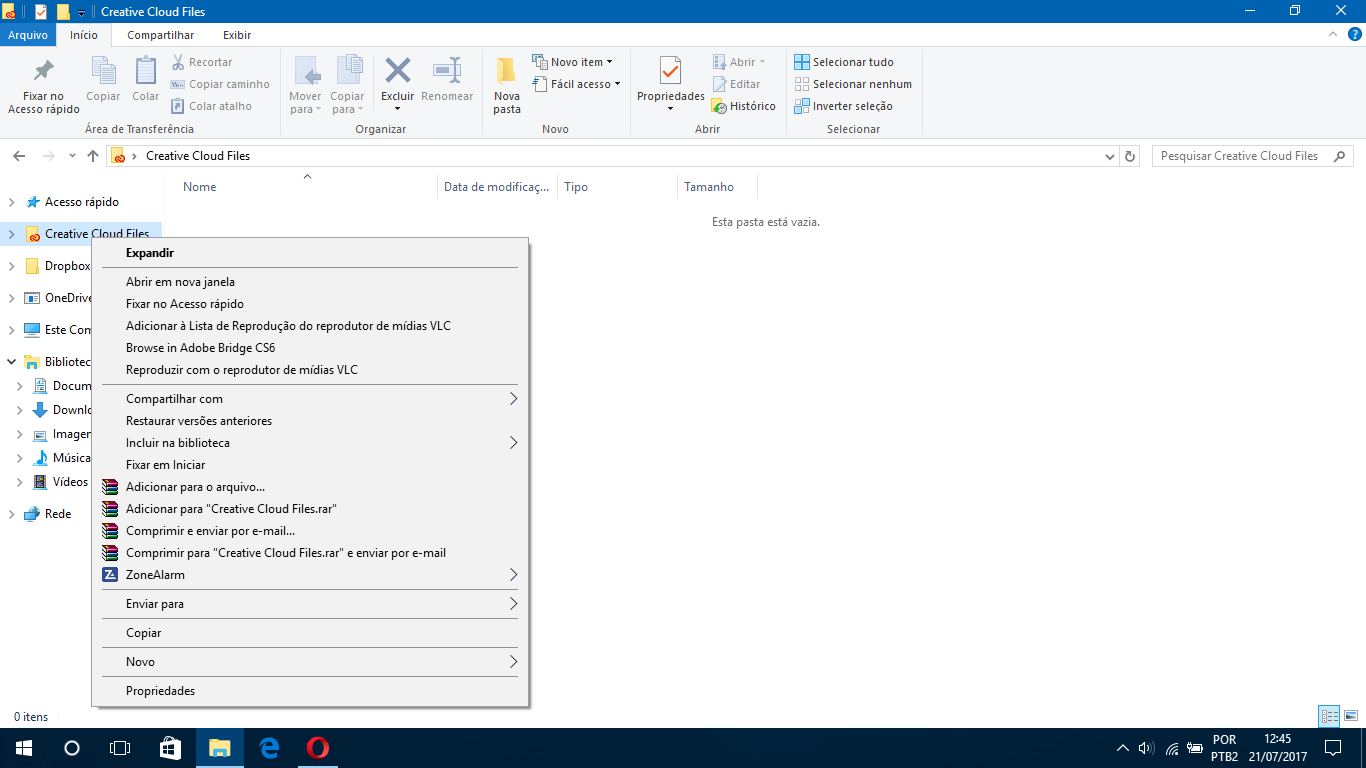The height and width of the screenshot is (768, 1366).
Task: Click Inverter seleção
Action: 843,106
